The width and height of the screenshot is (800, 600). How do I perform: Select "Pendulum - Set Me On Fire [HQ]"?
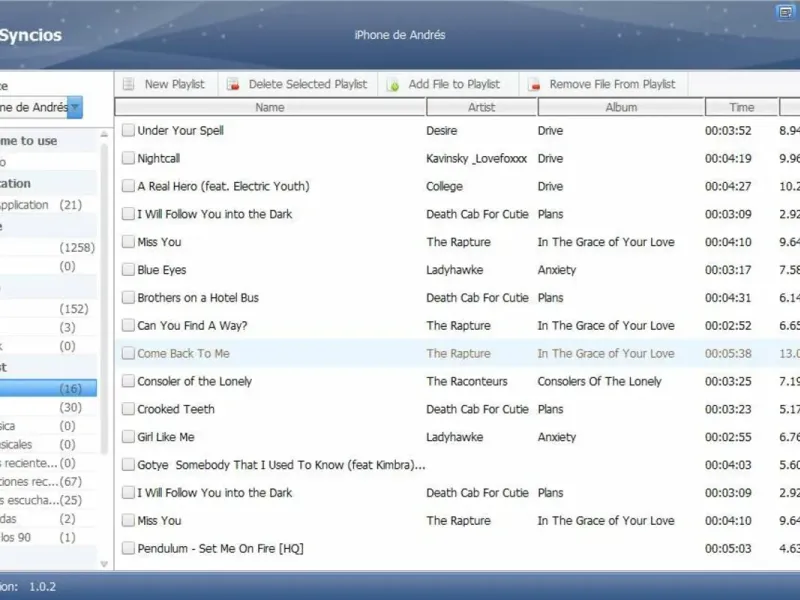[220, 548]
